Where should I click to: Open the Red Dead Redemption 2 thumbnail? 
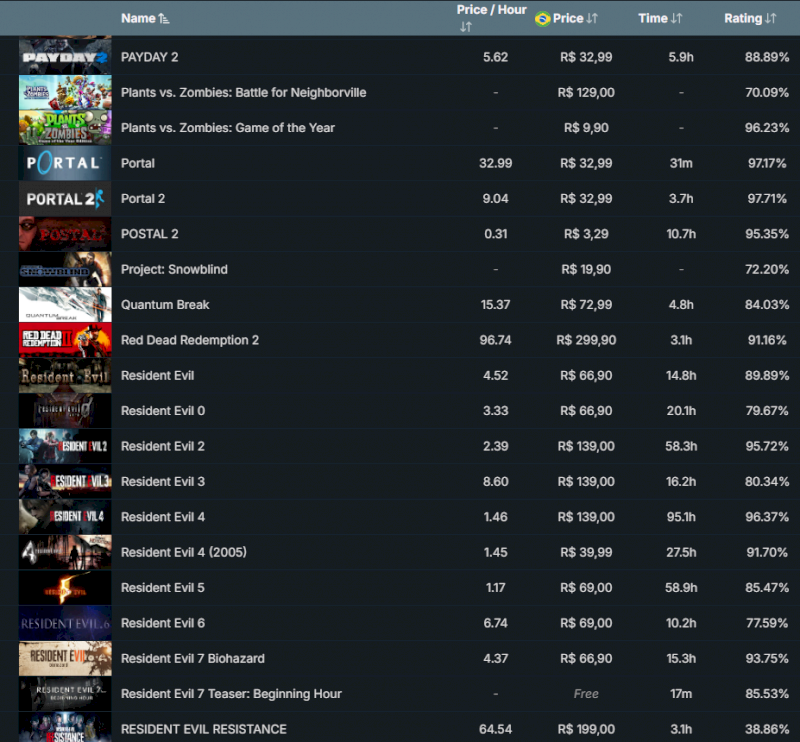click(65, 340)
